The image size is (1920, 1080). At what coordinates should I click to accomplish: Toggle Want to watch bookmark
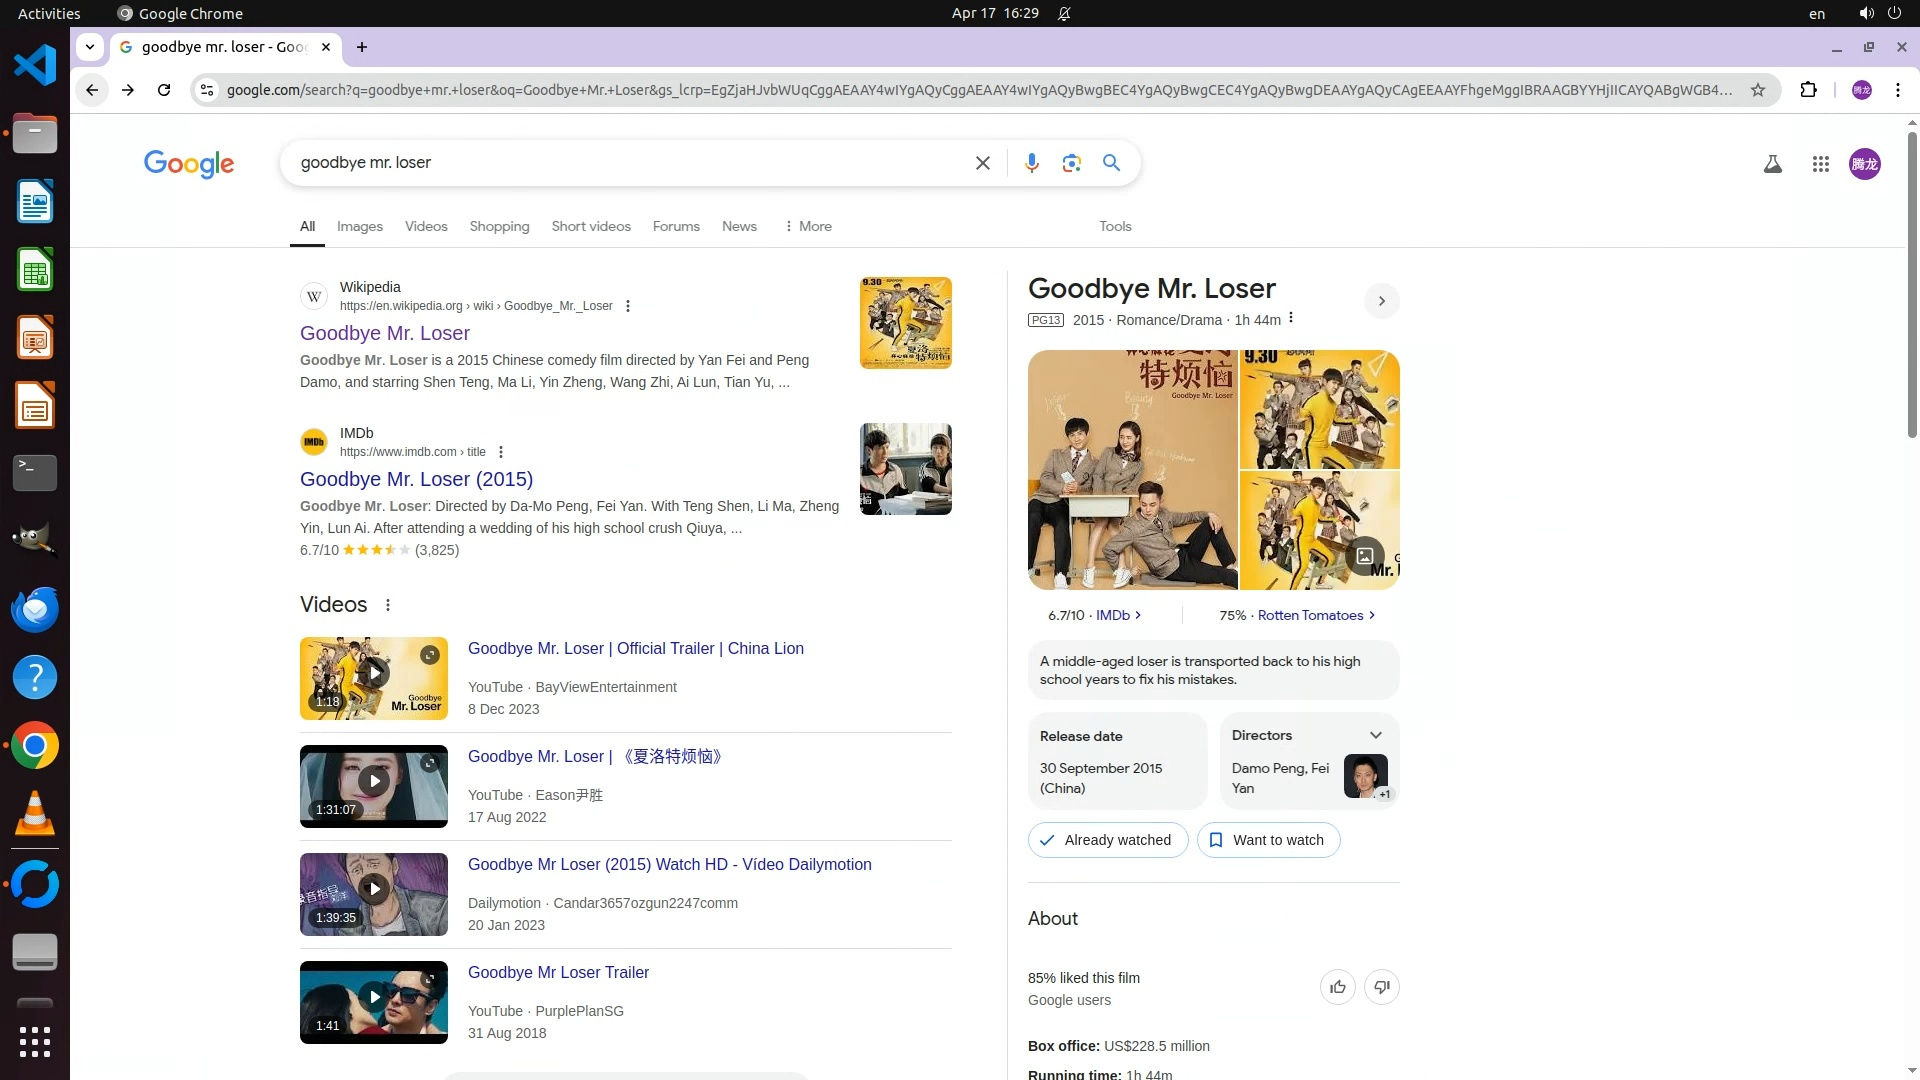tap(1268, 840)
